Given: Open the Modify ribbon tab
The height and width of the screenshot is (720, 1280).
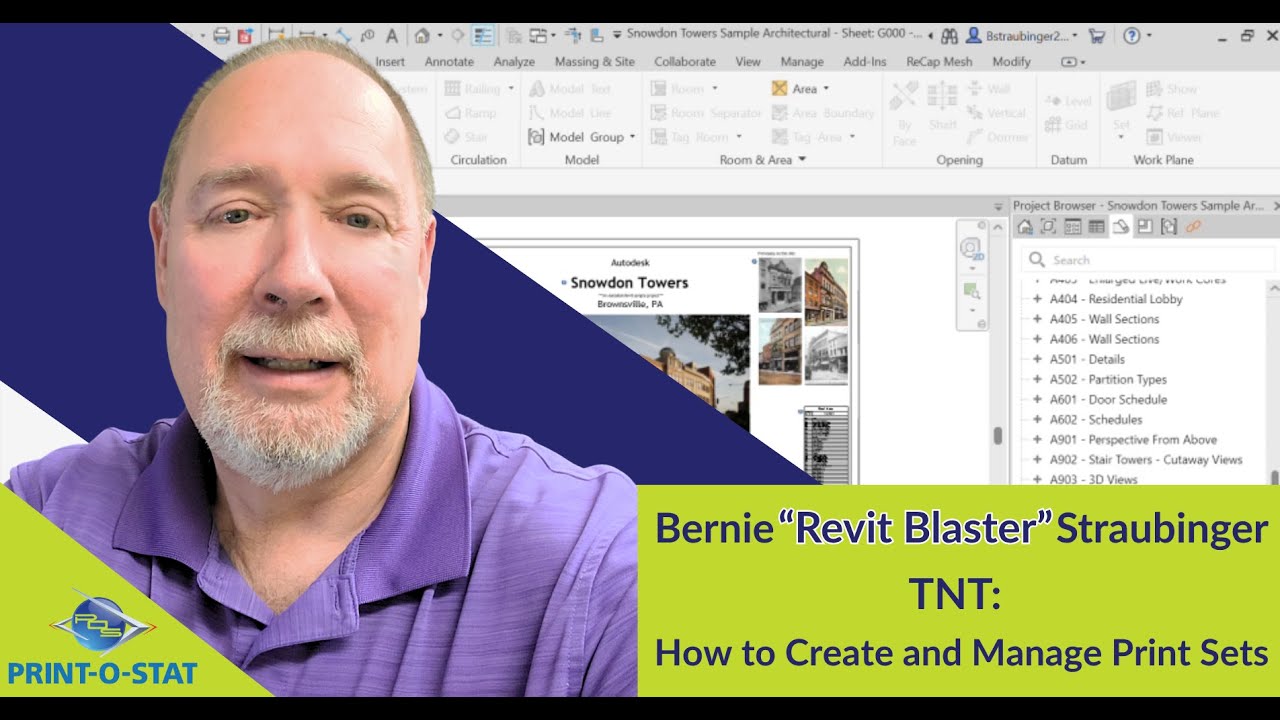Looking at the screenshot, I should point(1011,61).
